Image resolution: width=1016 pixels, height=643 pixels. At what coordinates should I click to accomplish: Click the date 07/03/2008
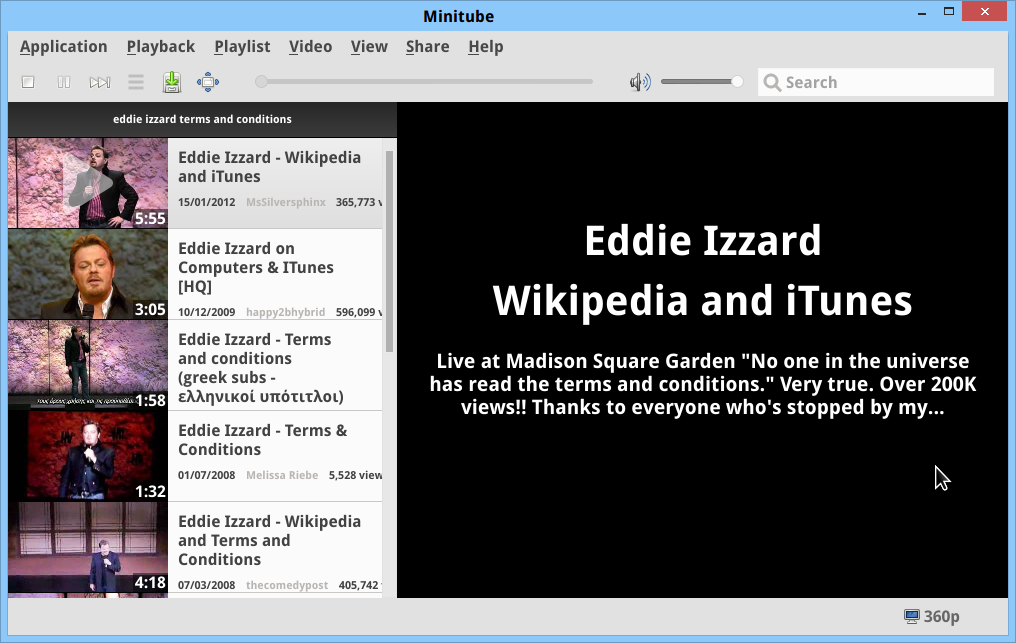tap(207, 585)
